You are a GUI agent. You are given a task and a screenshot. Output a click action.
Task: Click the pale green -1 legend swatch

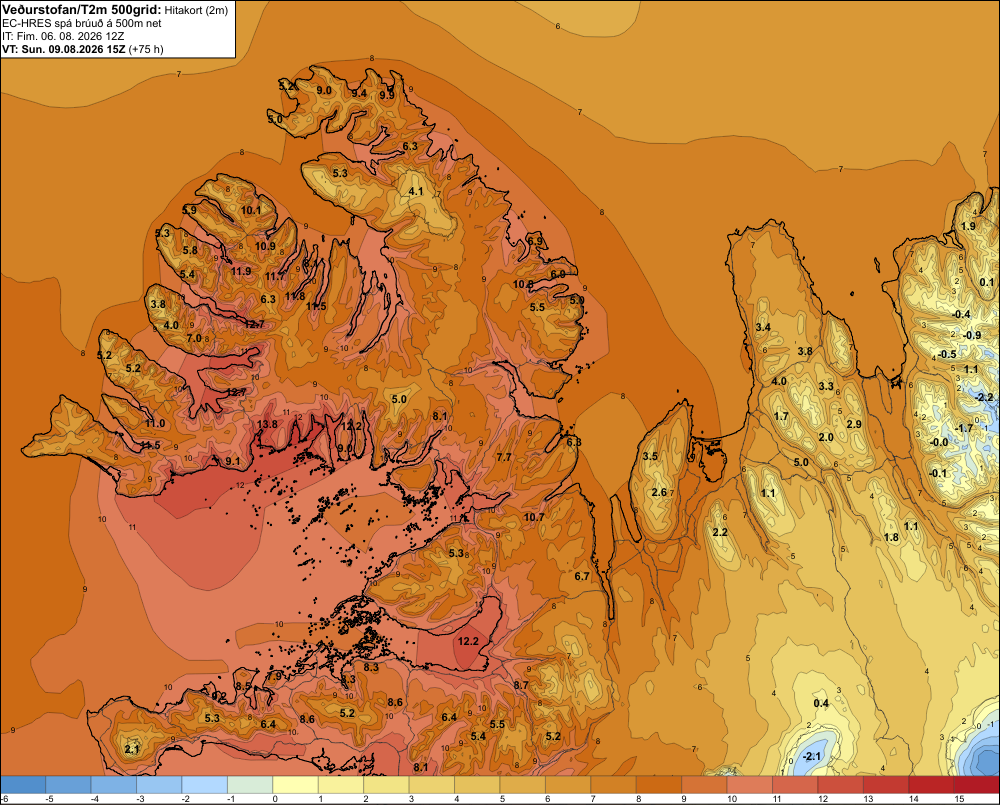click(250, 785)
